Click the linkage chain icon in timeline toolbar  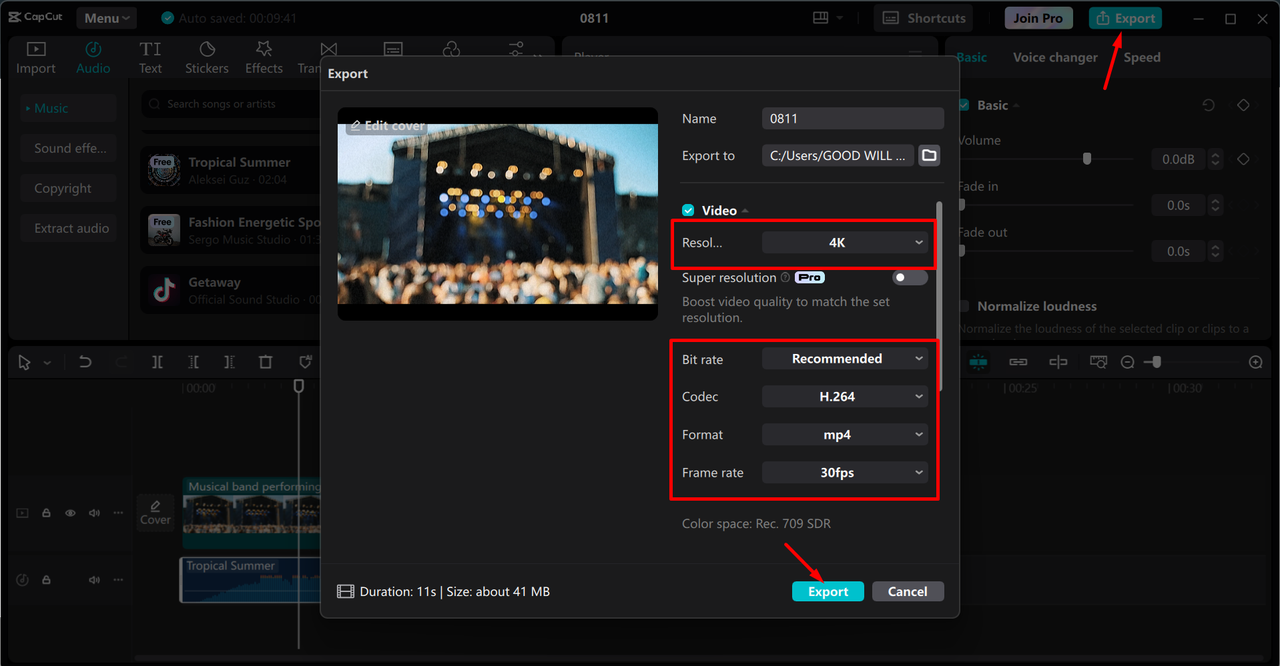(x=1018, y=362)
